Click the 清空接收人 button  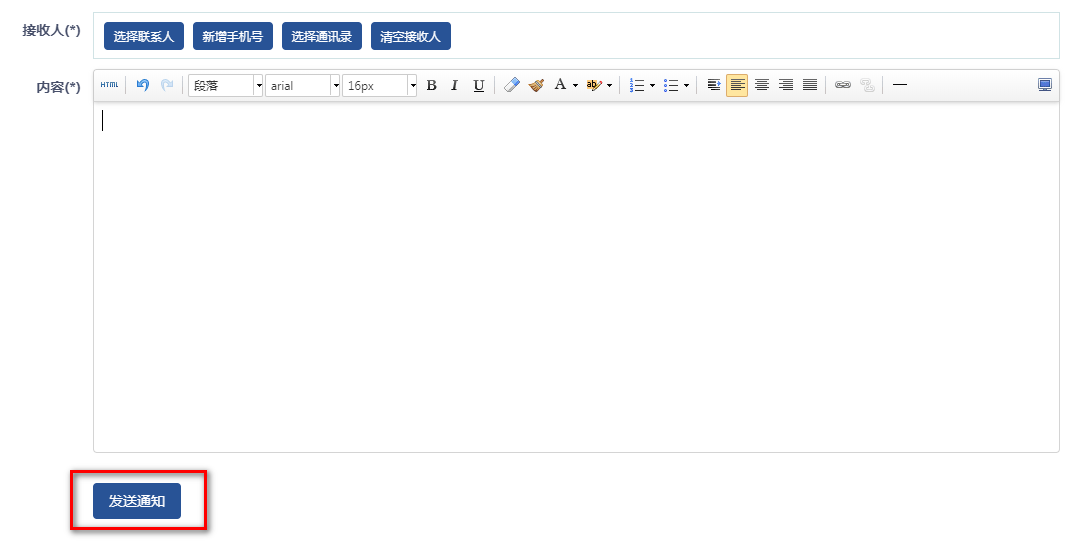click(411, 36)
